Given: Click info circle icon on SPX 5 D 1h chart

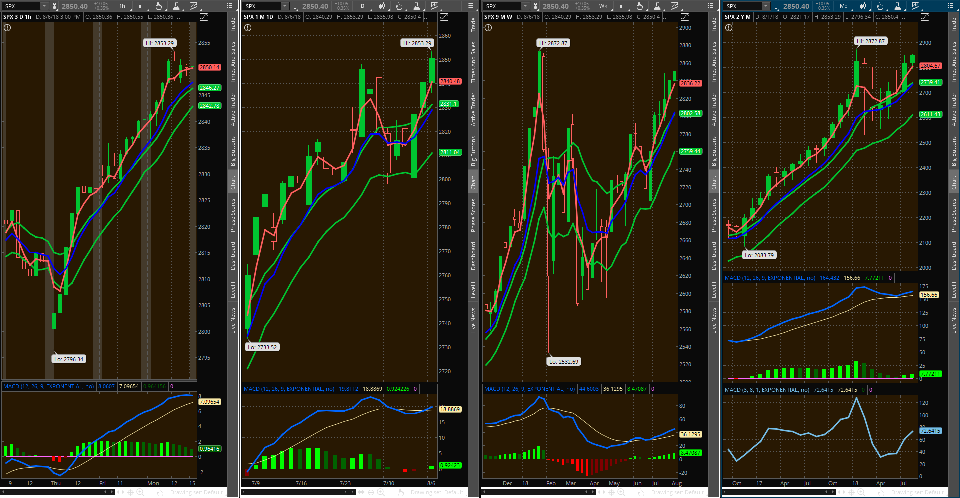Looking at the screenshot, I should (x=7, y=28).
